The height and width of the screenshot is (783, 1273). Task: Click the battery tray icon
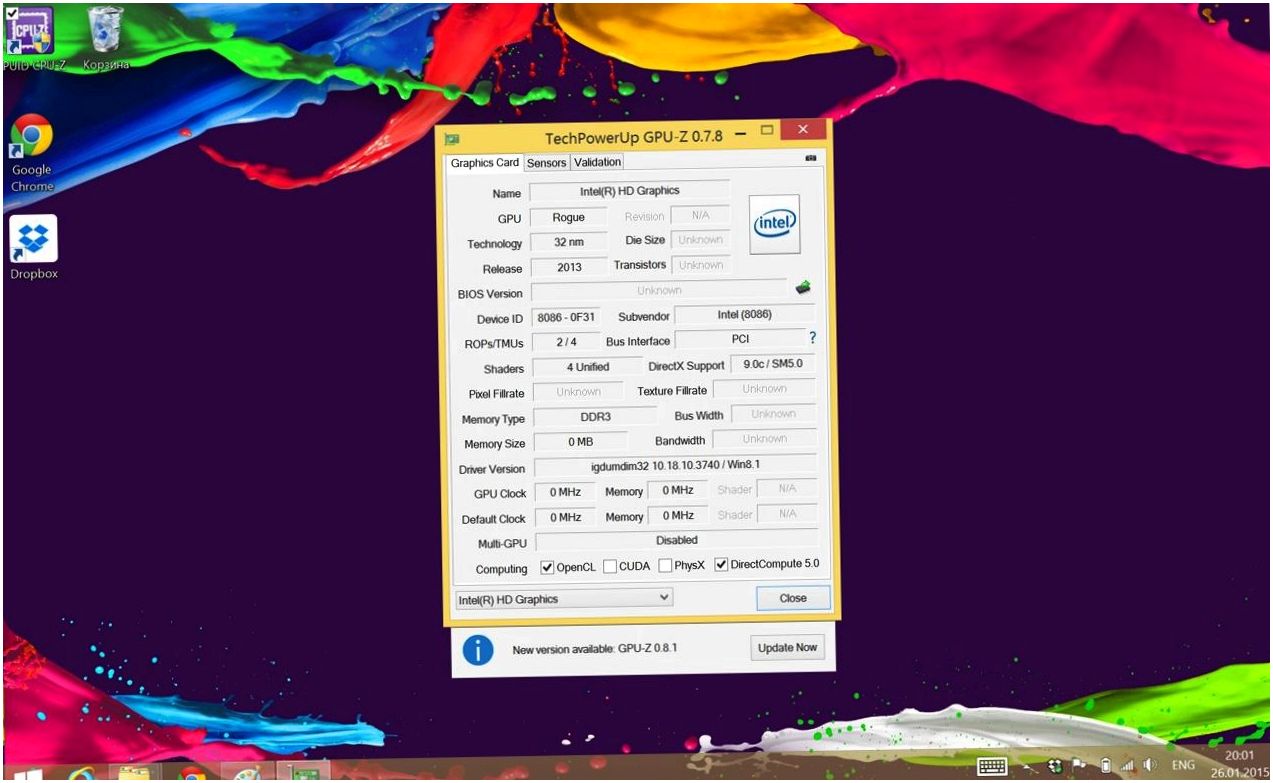pos(1106,766)
